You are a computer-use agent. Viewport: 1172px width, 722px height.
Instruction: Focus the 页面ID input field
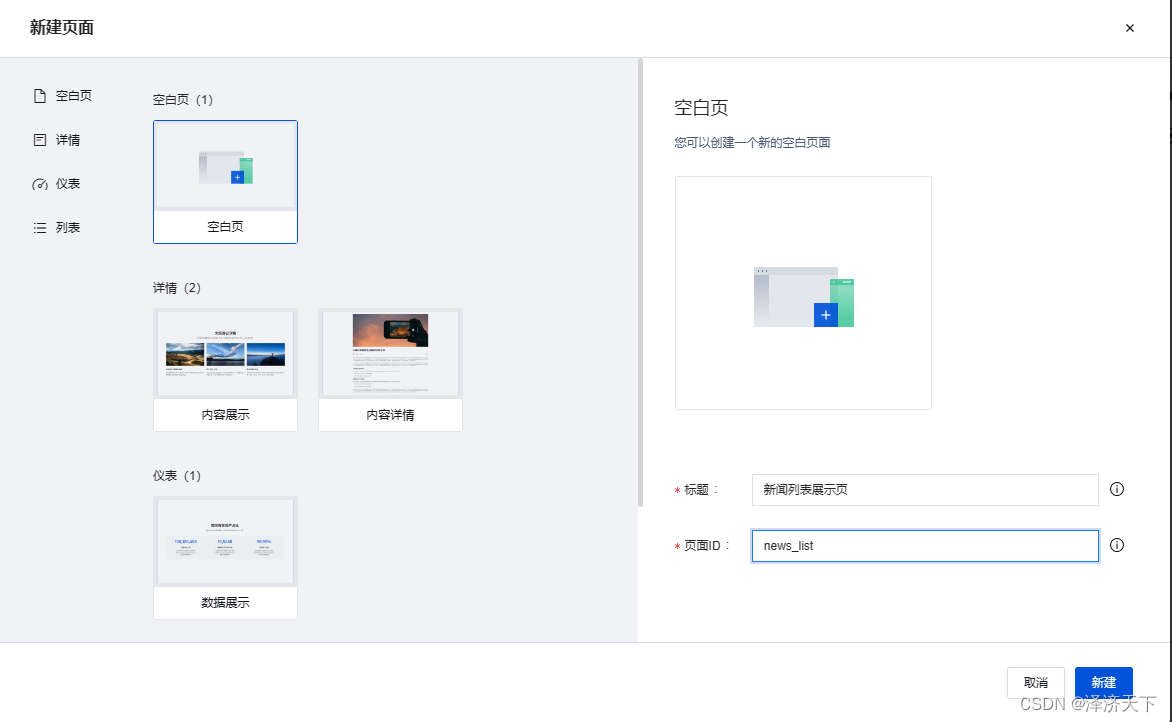pos(925,546)
